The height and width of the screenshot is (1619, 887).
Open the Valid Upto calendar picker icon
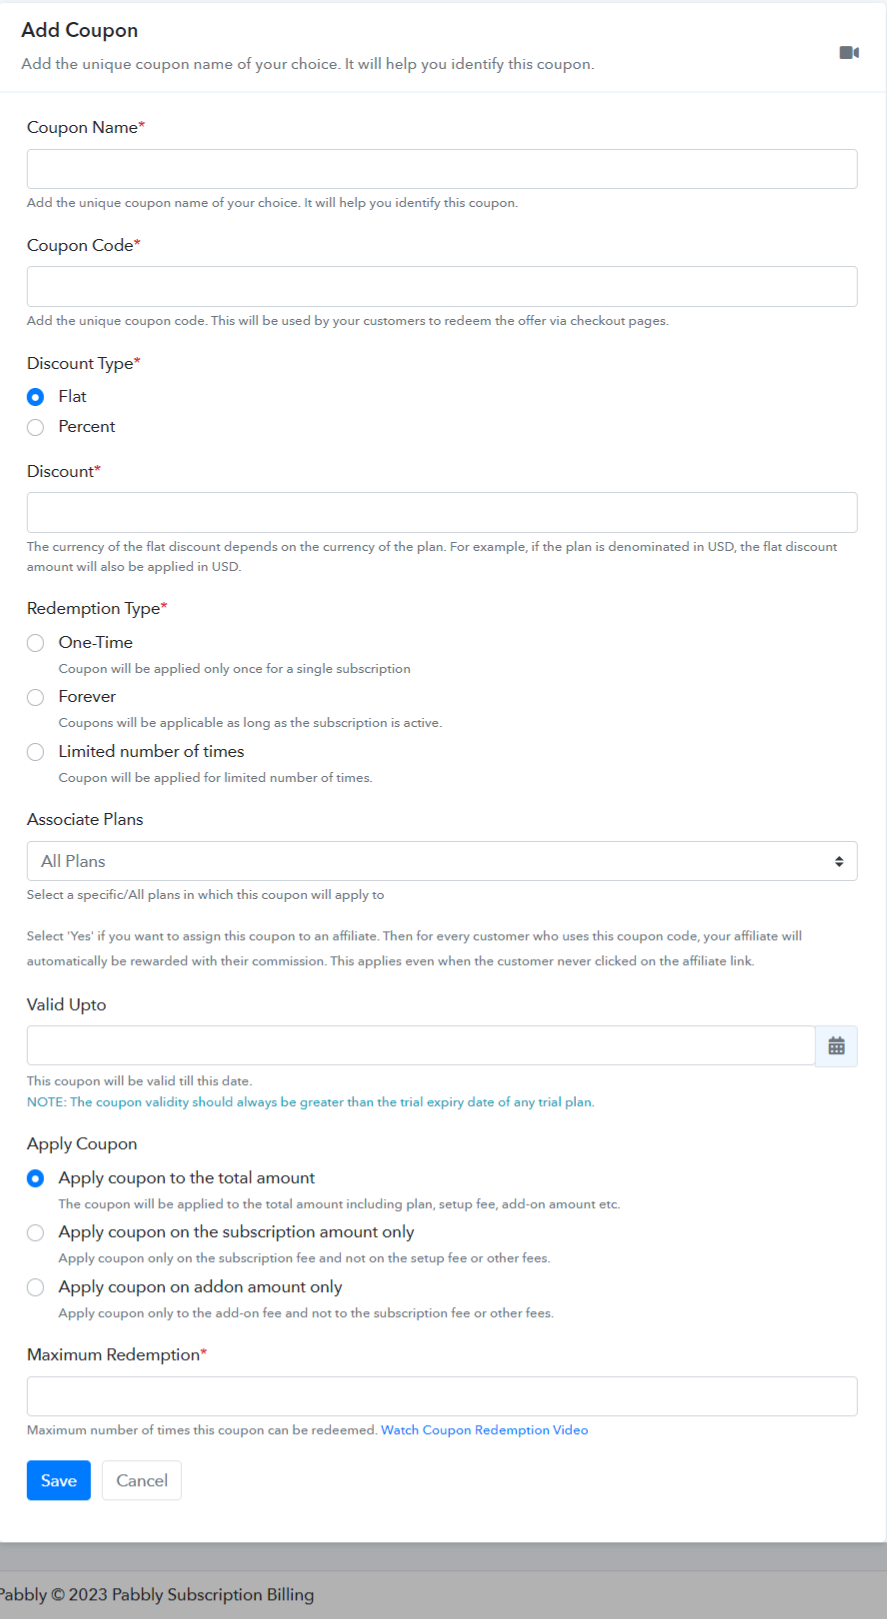coord(837,1046)
